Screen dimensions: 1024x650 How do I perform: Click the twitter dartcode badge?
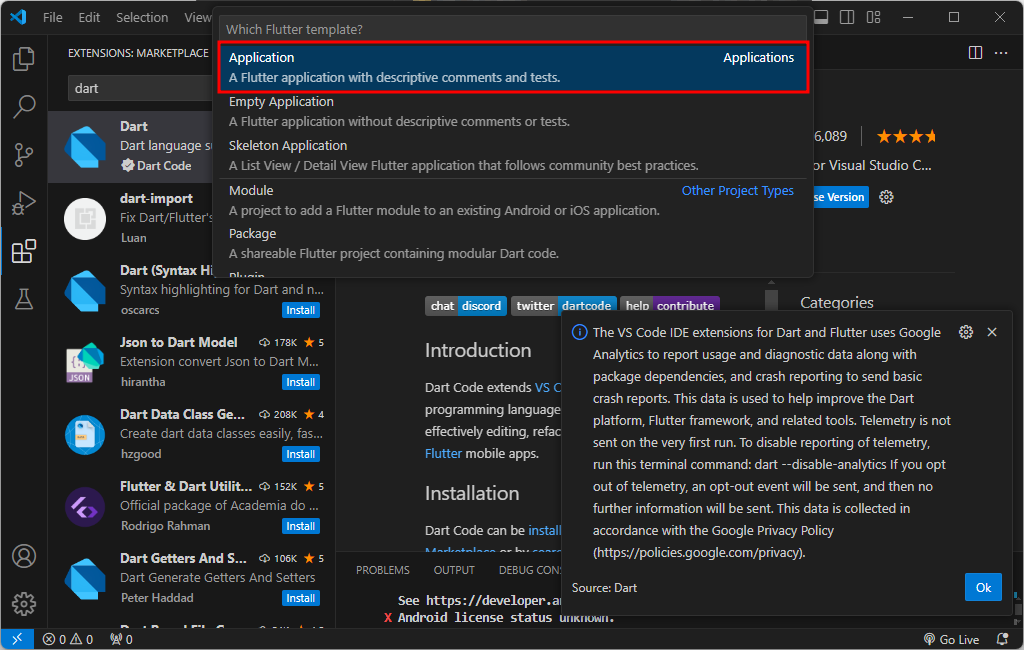[564, 305]
